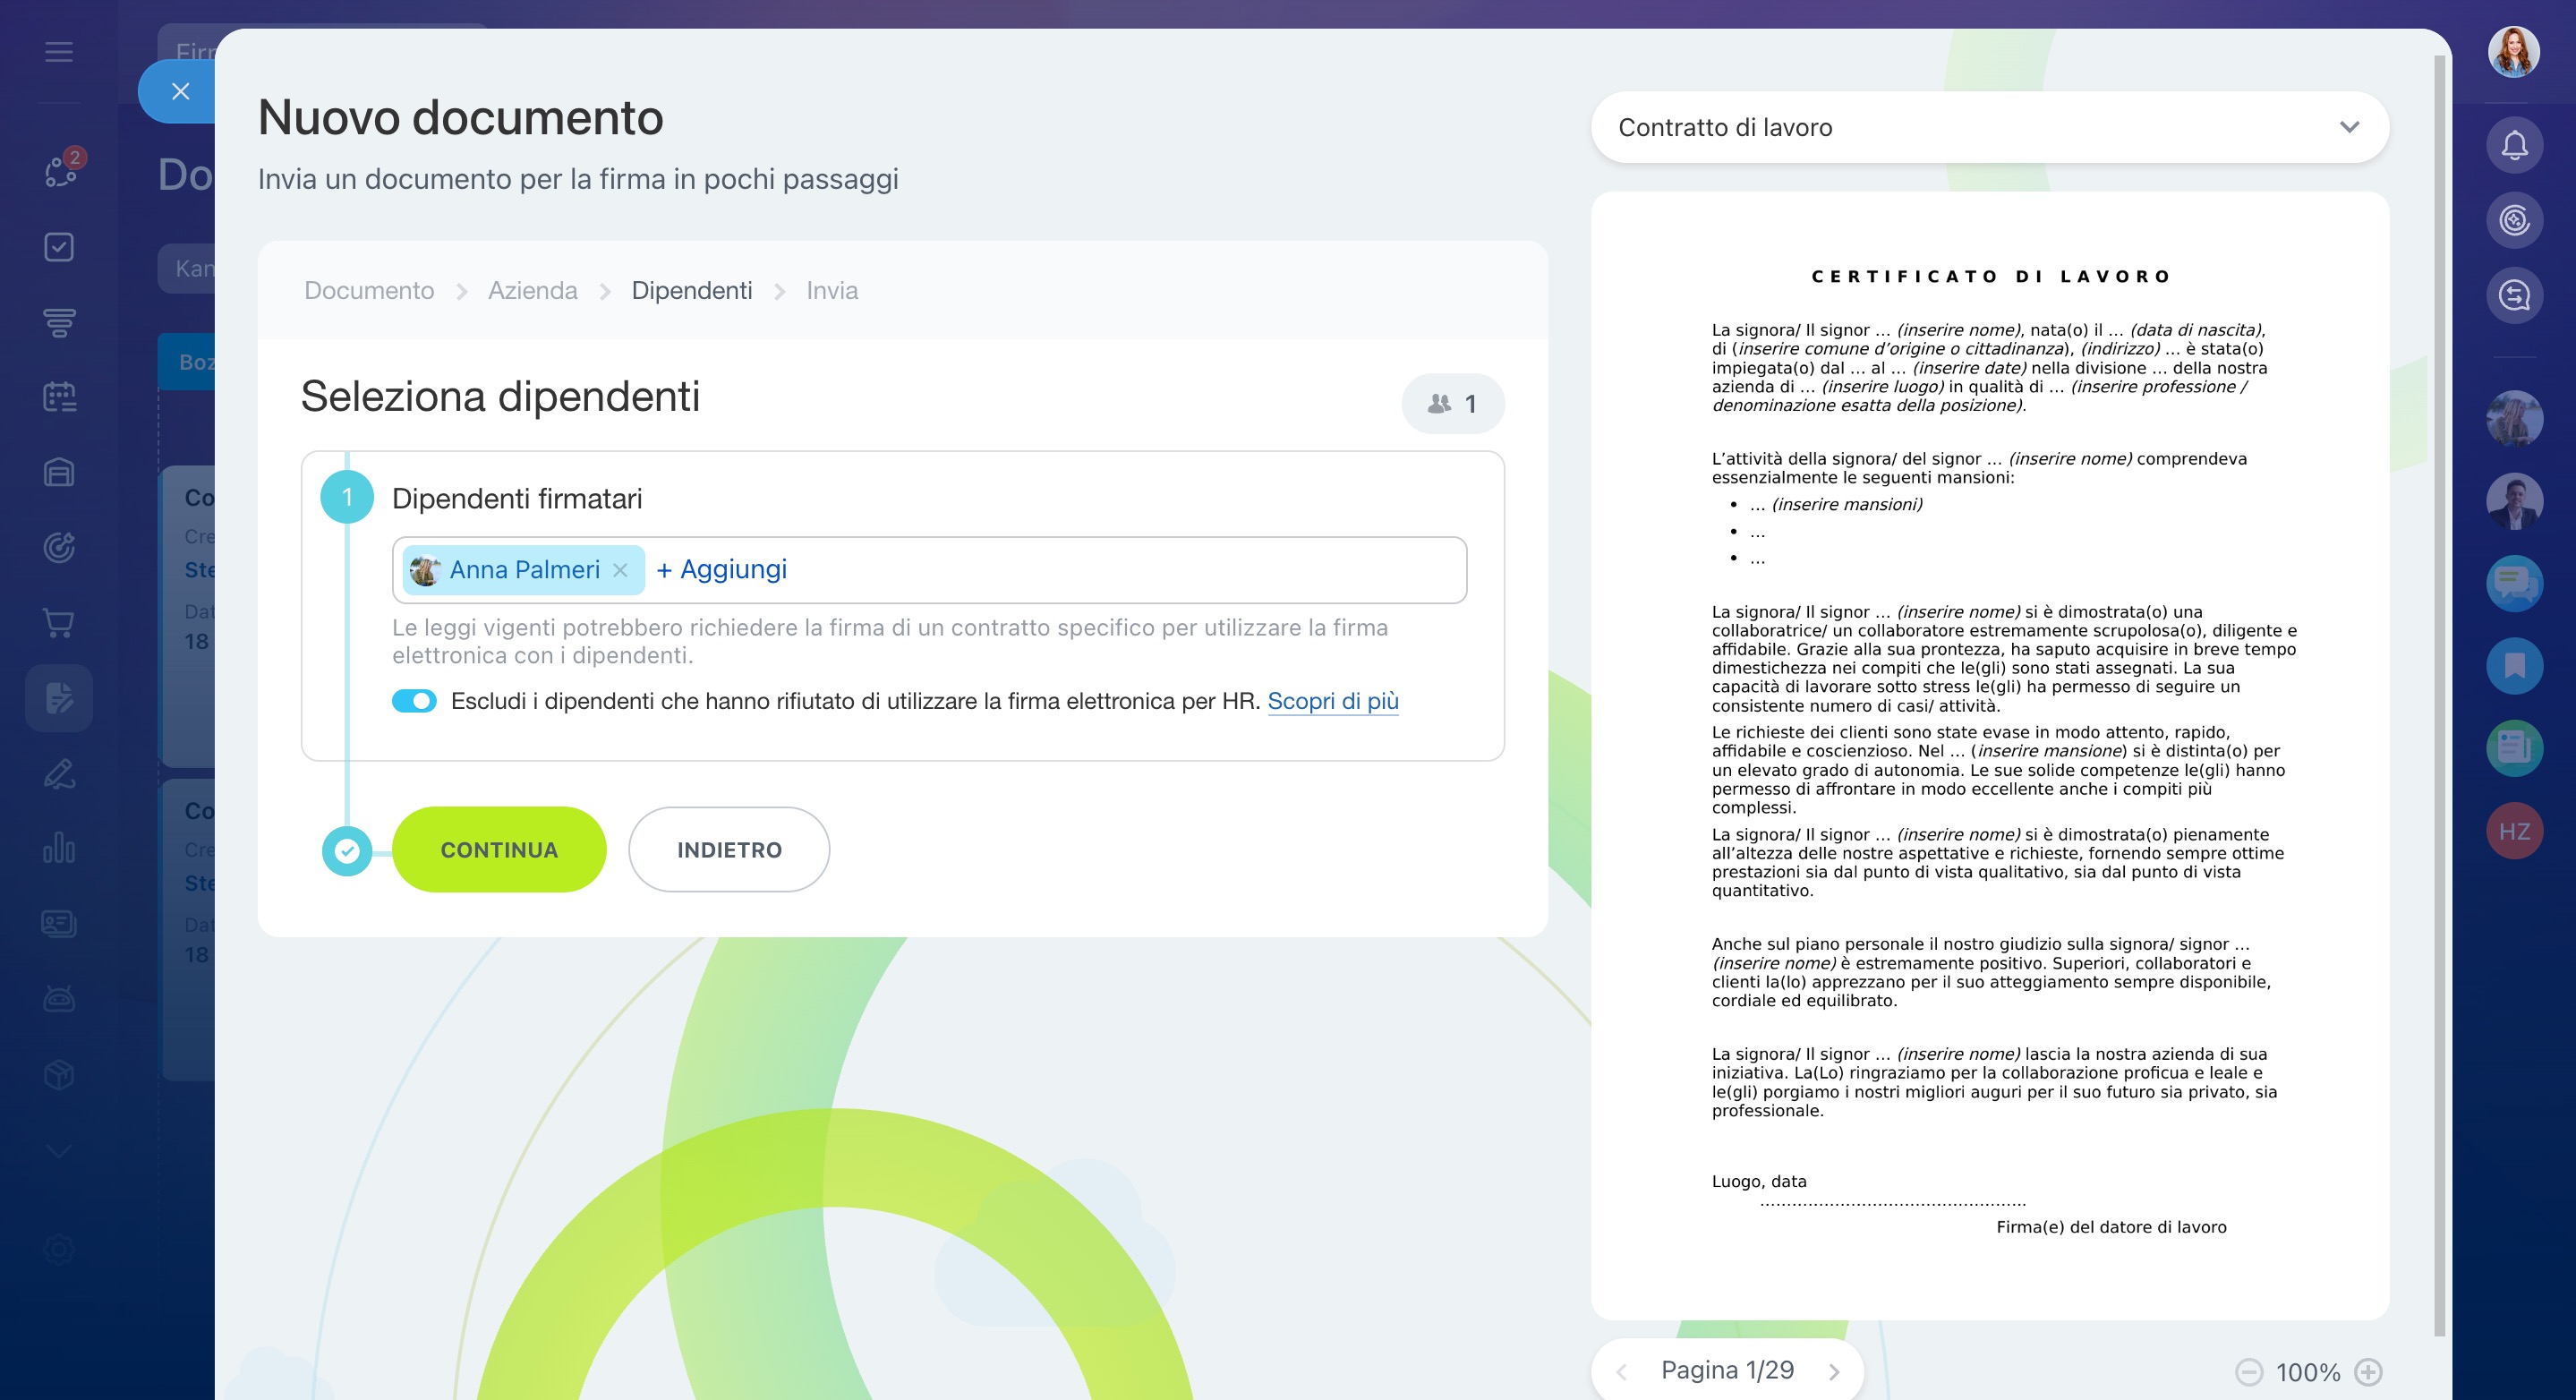Image resolution: width=2576 pixels, height=1400 pixels.
Task: Expand more sidebar items chevron
Action: click(59, 1152)
